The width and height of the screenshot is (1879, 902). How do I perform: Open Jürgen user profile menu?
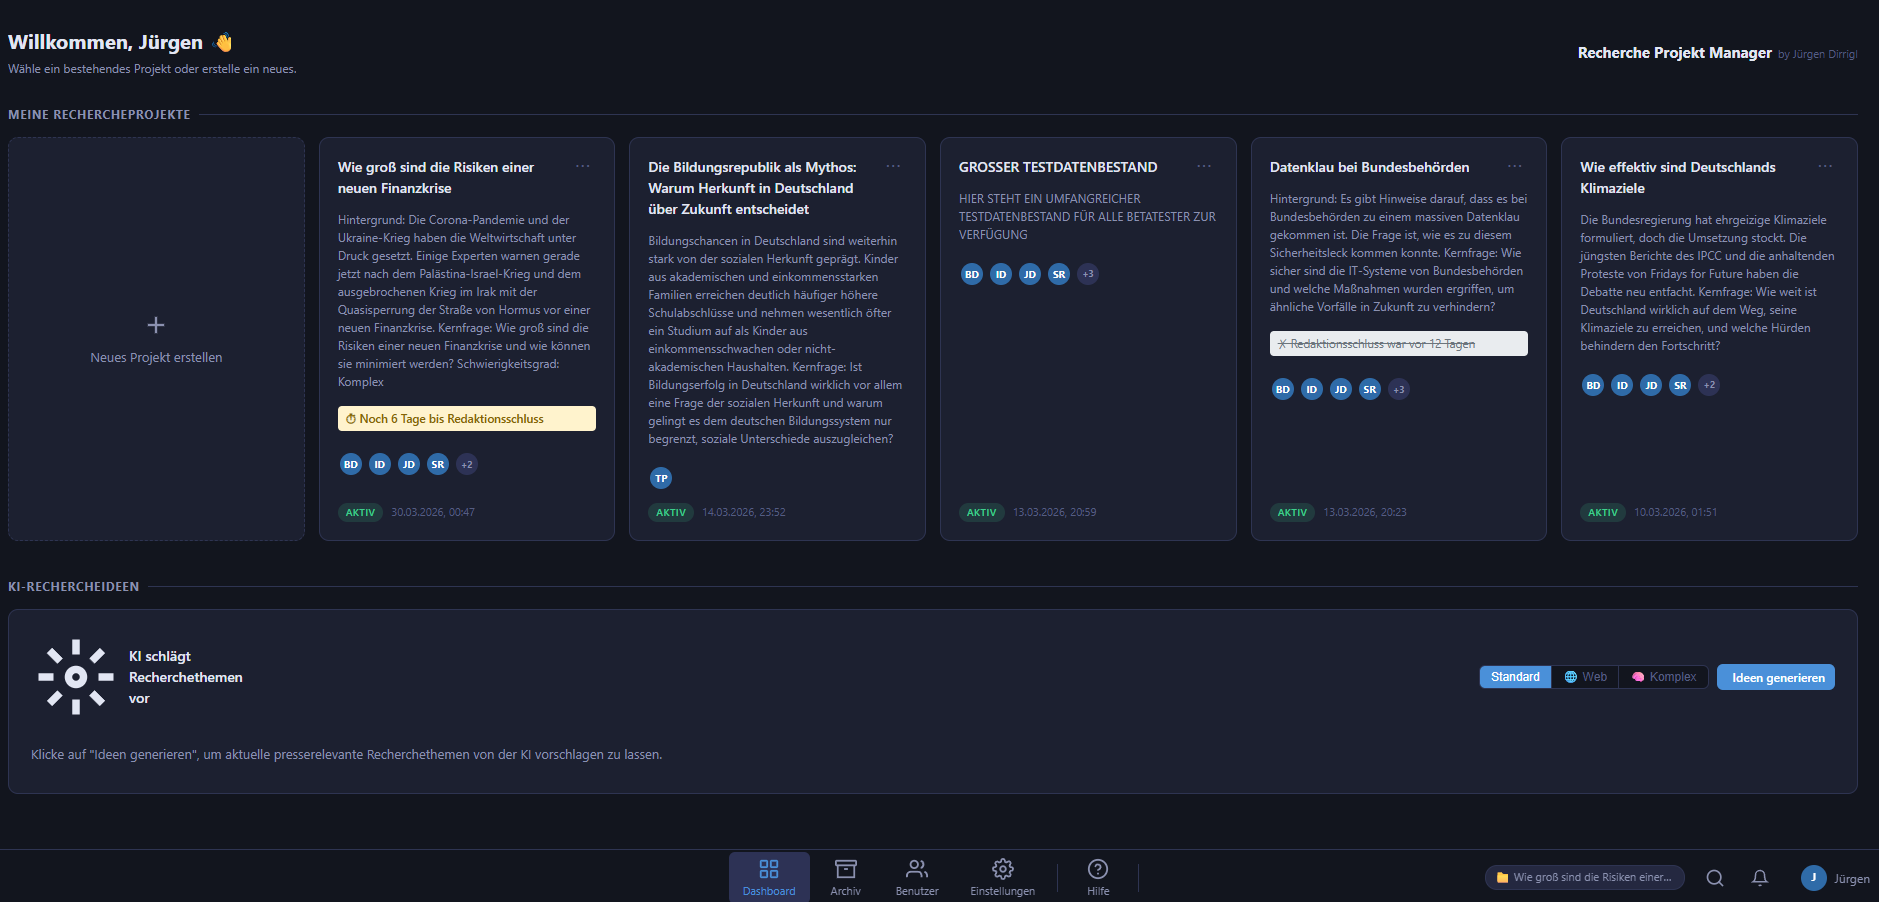(1835, 878)
